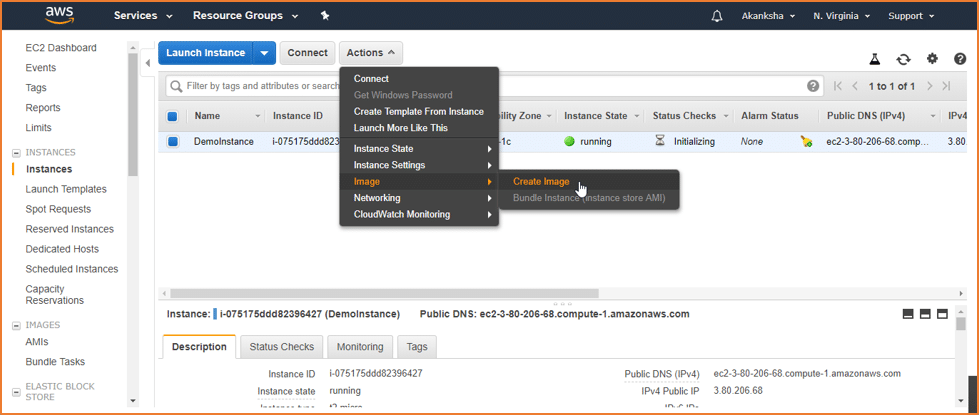This screenshot has width=979, height=415.
Task: Toggle the DemoInstance row checkbox
Action: click(x=173, y=142)
